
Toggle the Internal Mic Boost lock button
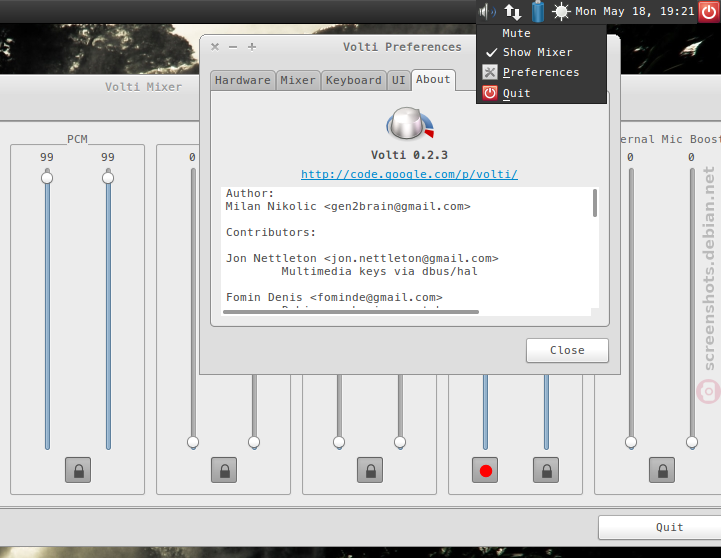pos(662,470)
